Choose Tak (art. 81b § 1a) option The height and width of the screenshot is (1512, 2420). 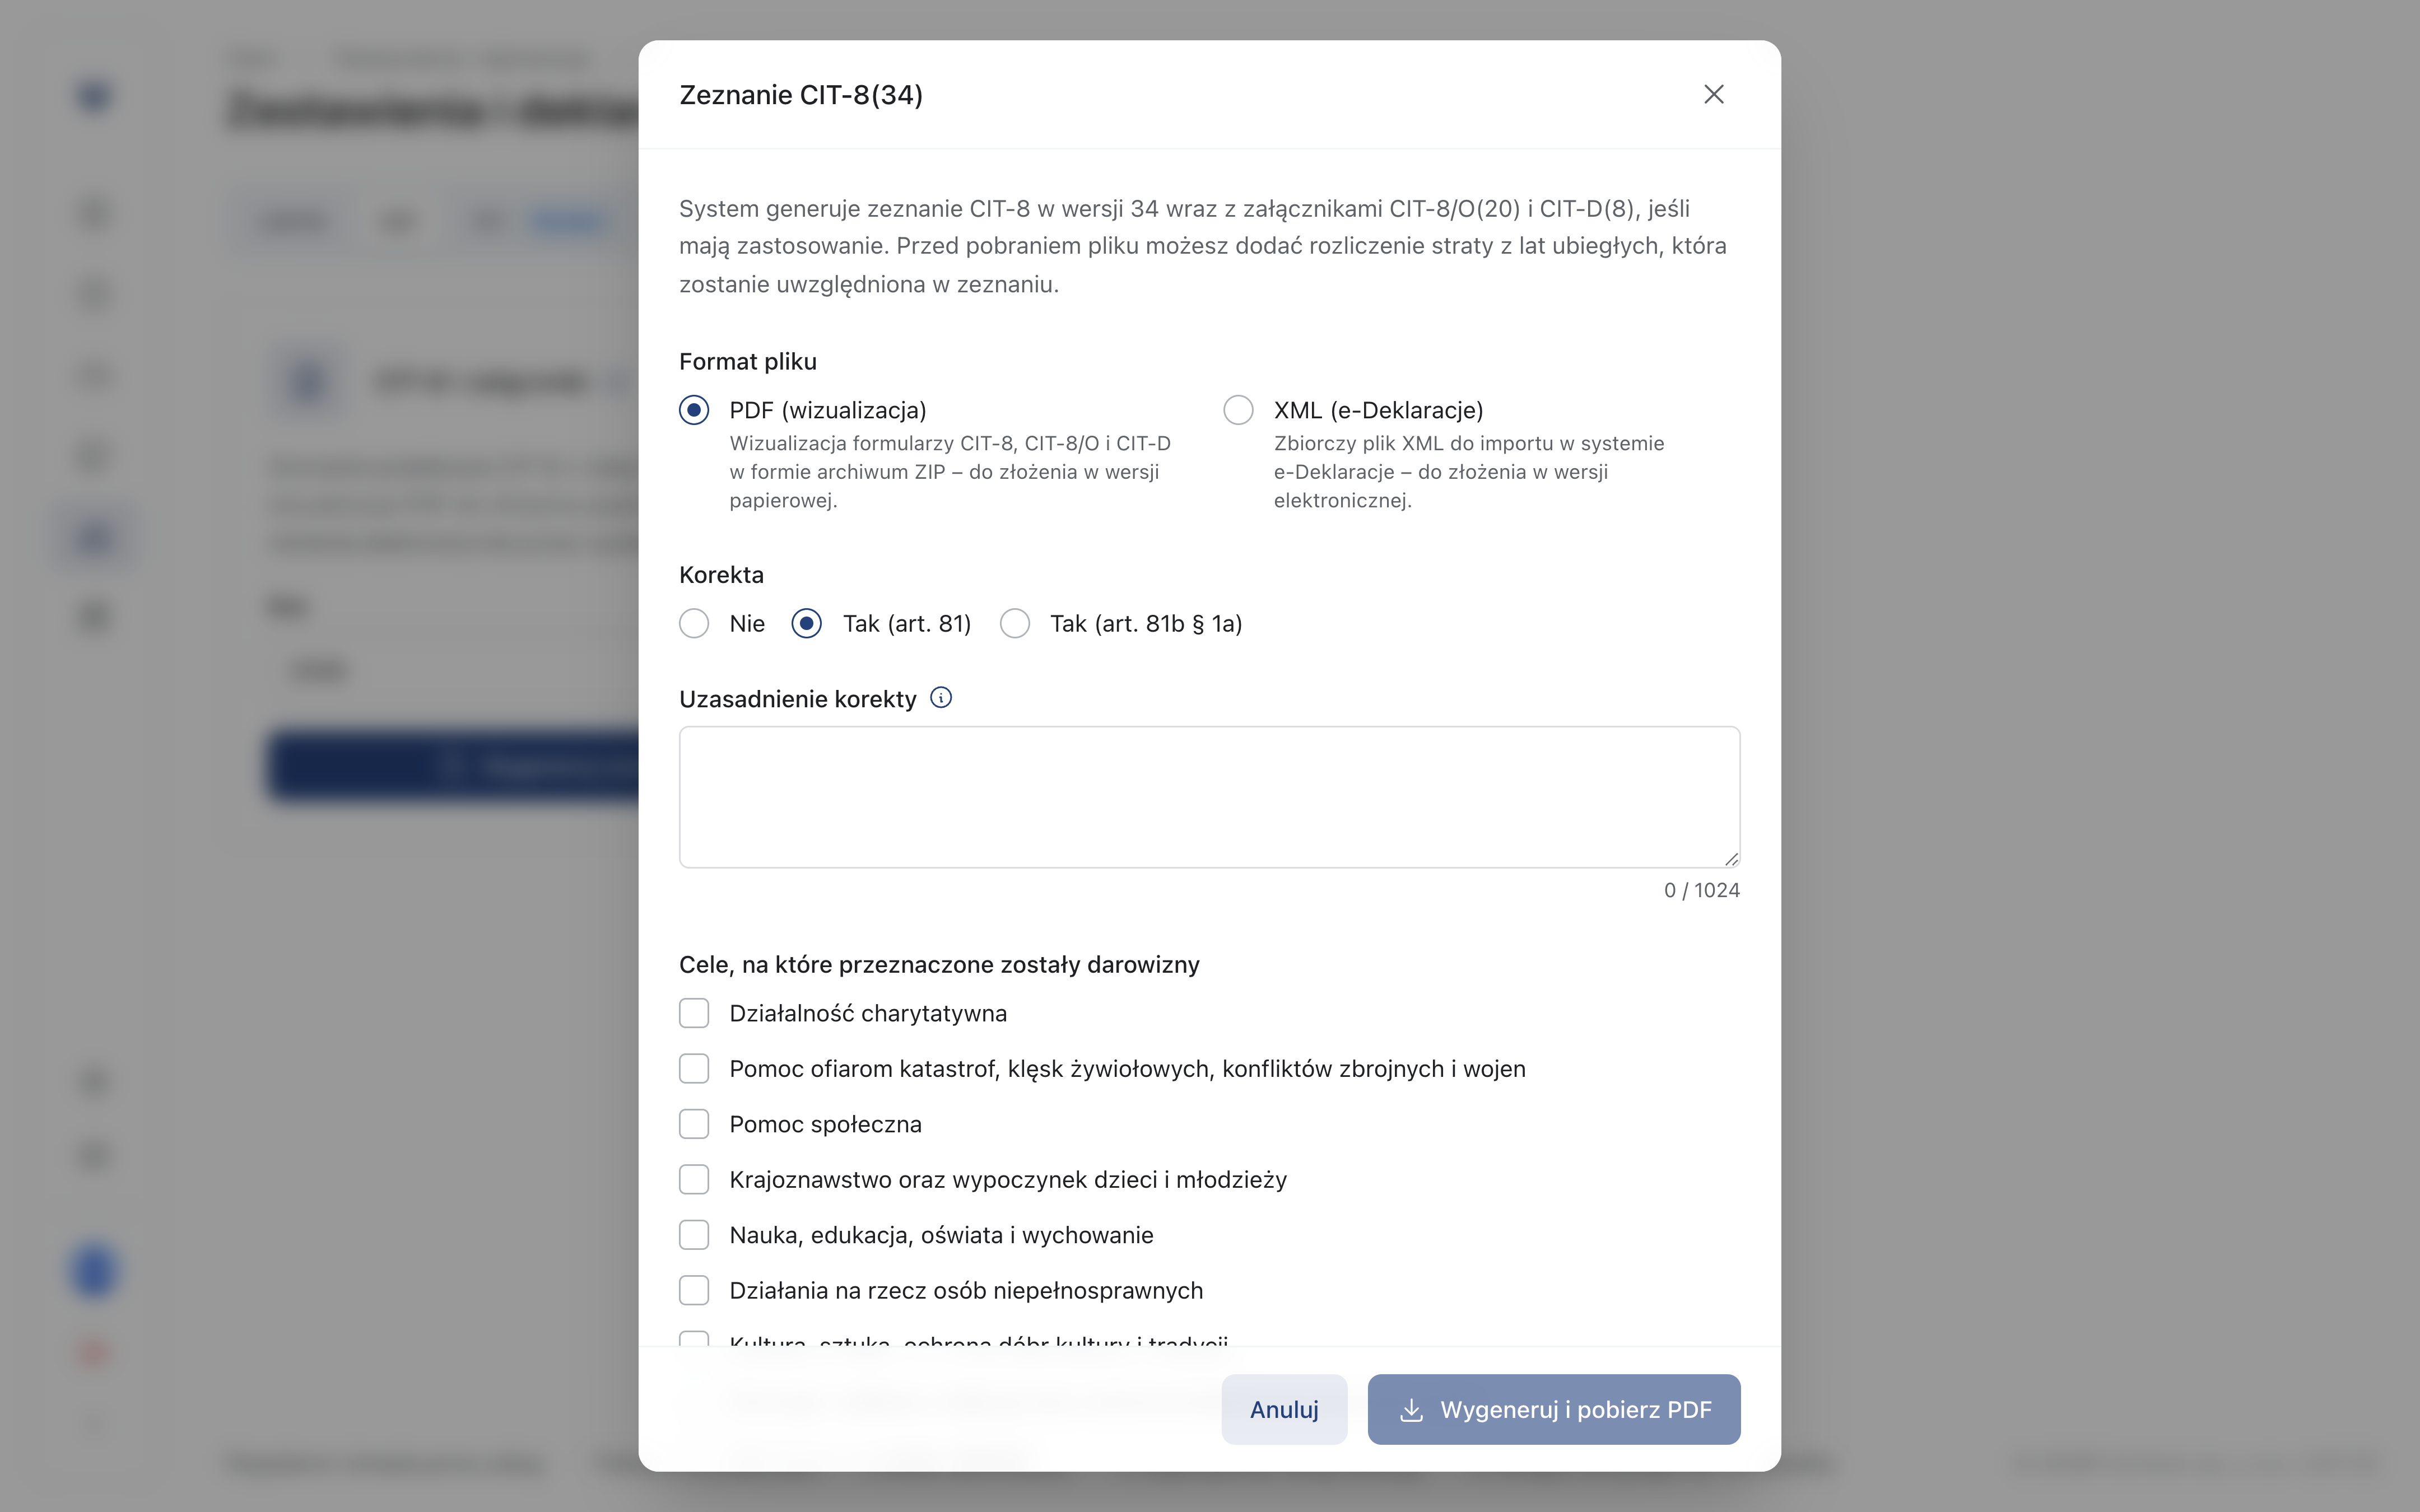(x=1015, y=624)
